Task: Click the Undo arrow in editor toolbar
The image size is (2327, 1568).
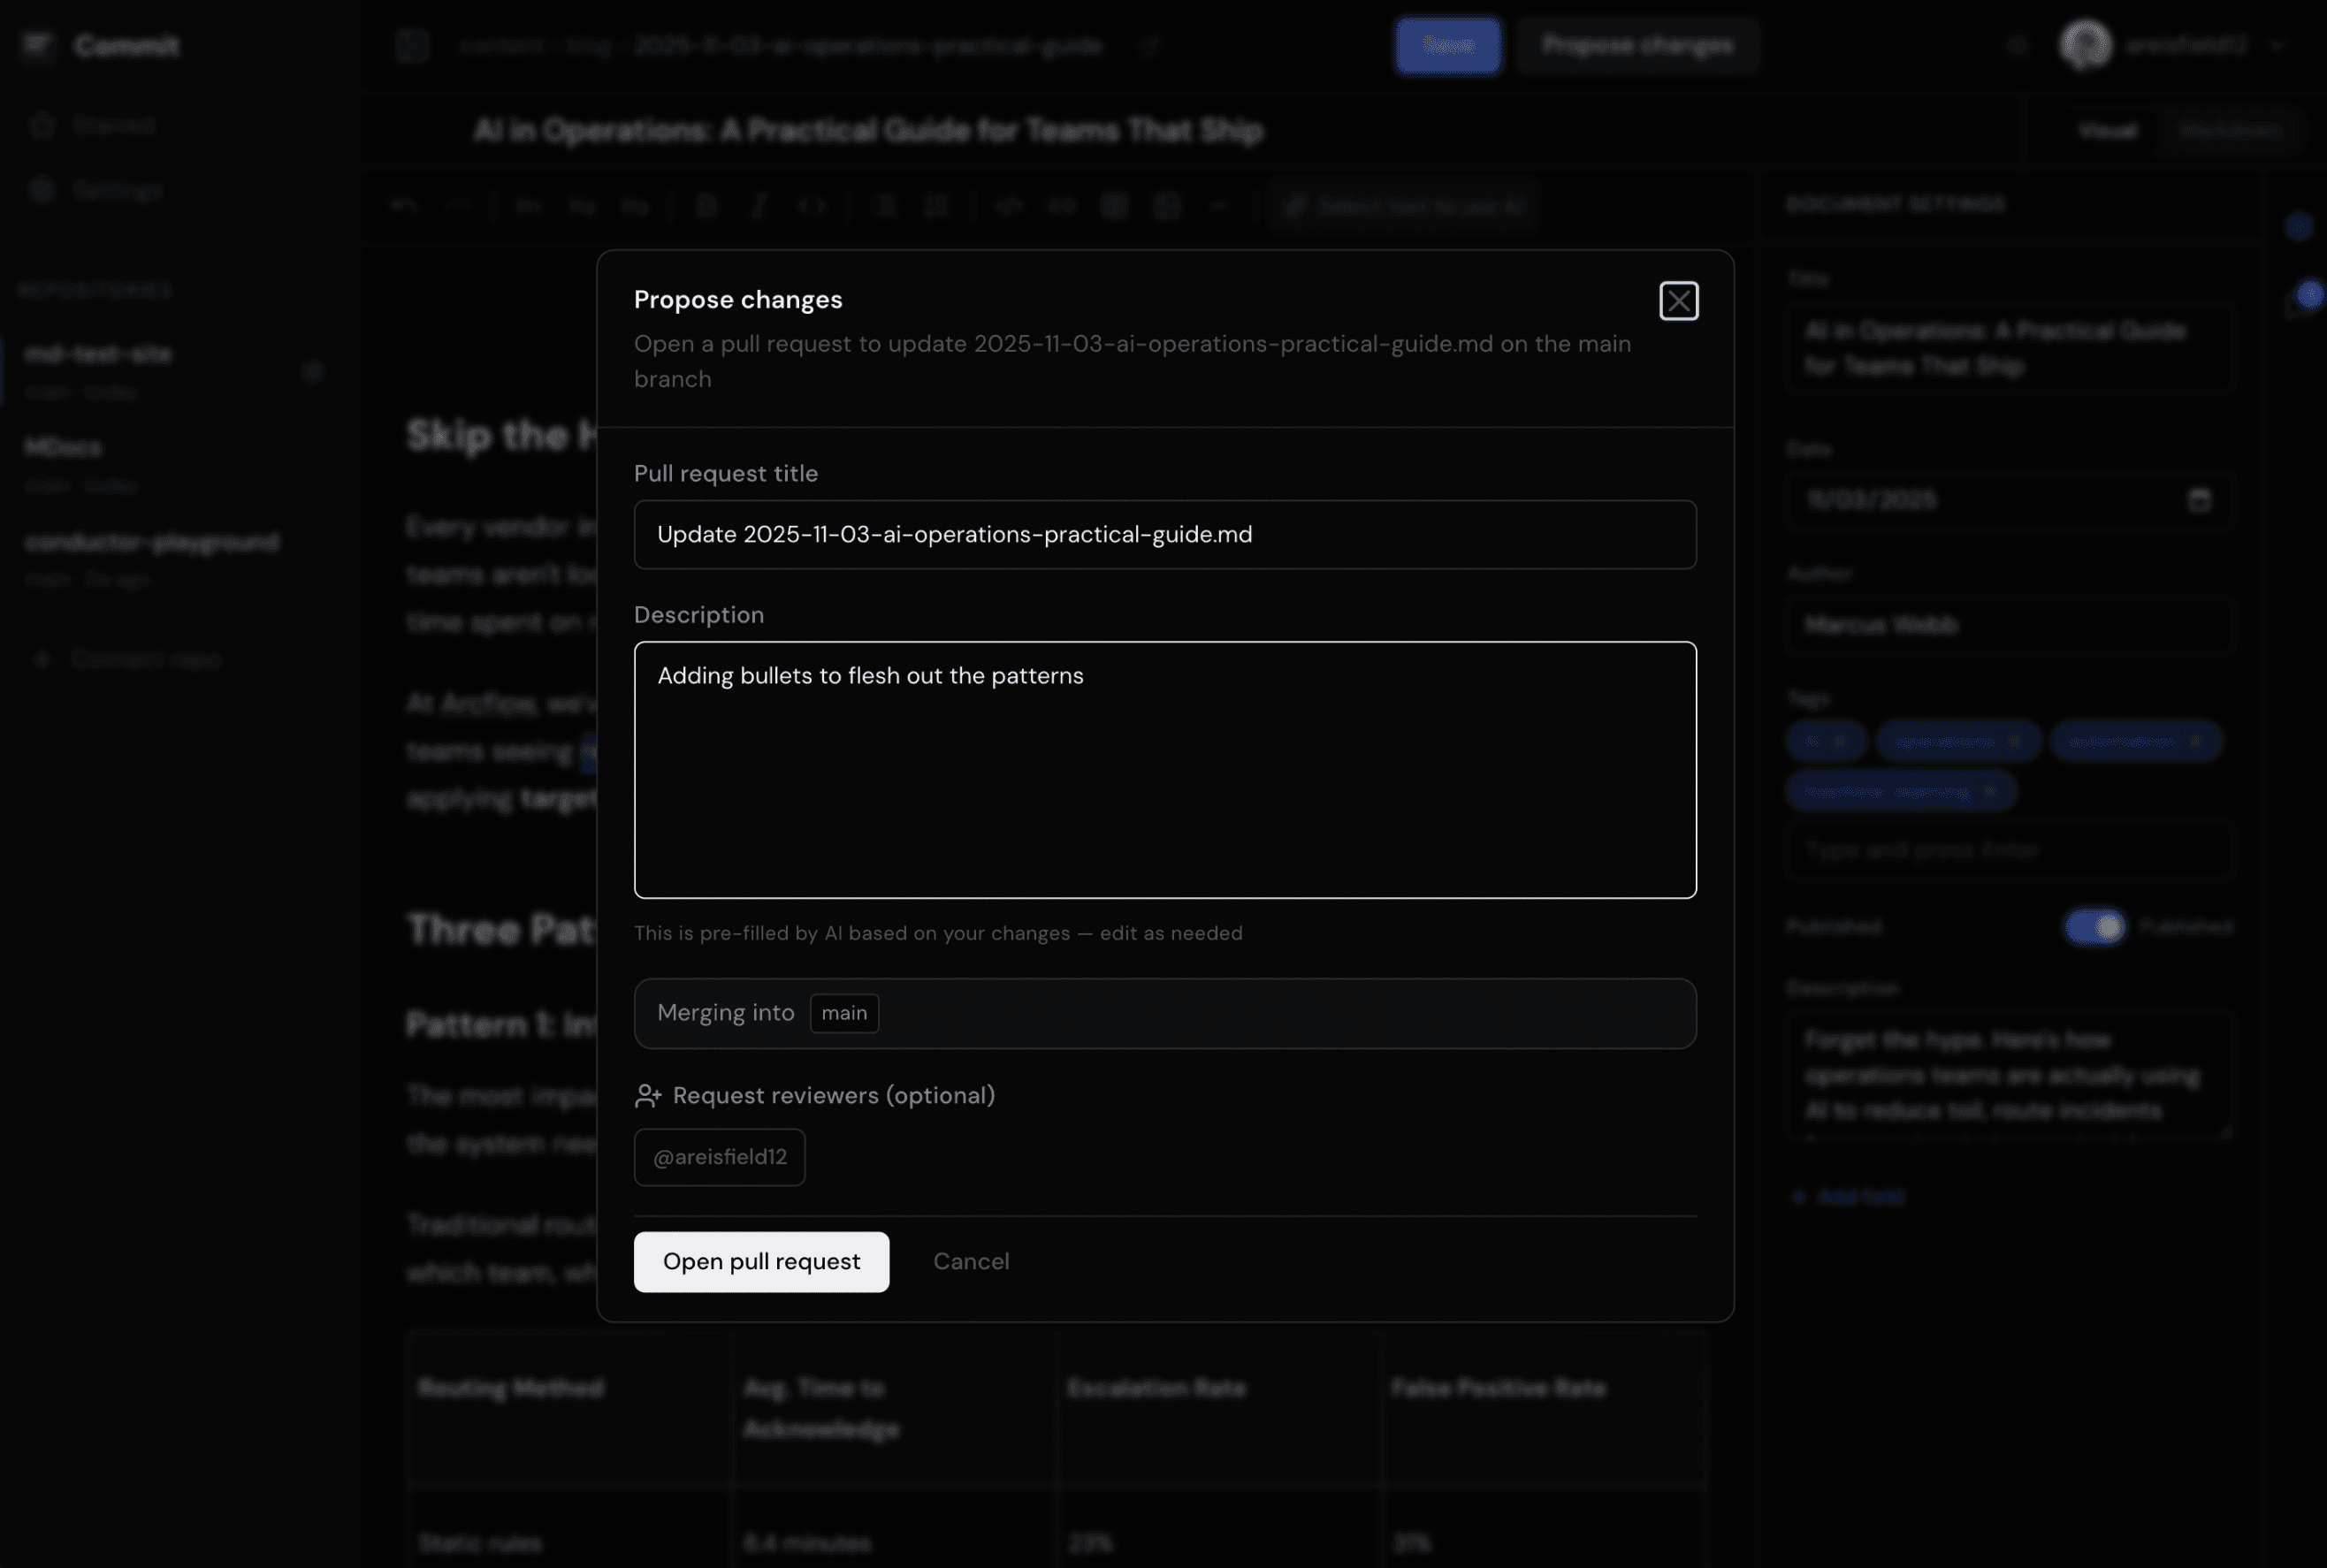Action: [x=404, y=206]
